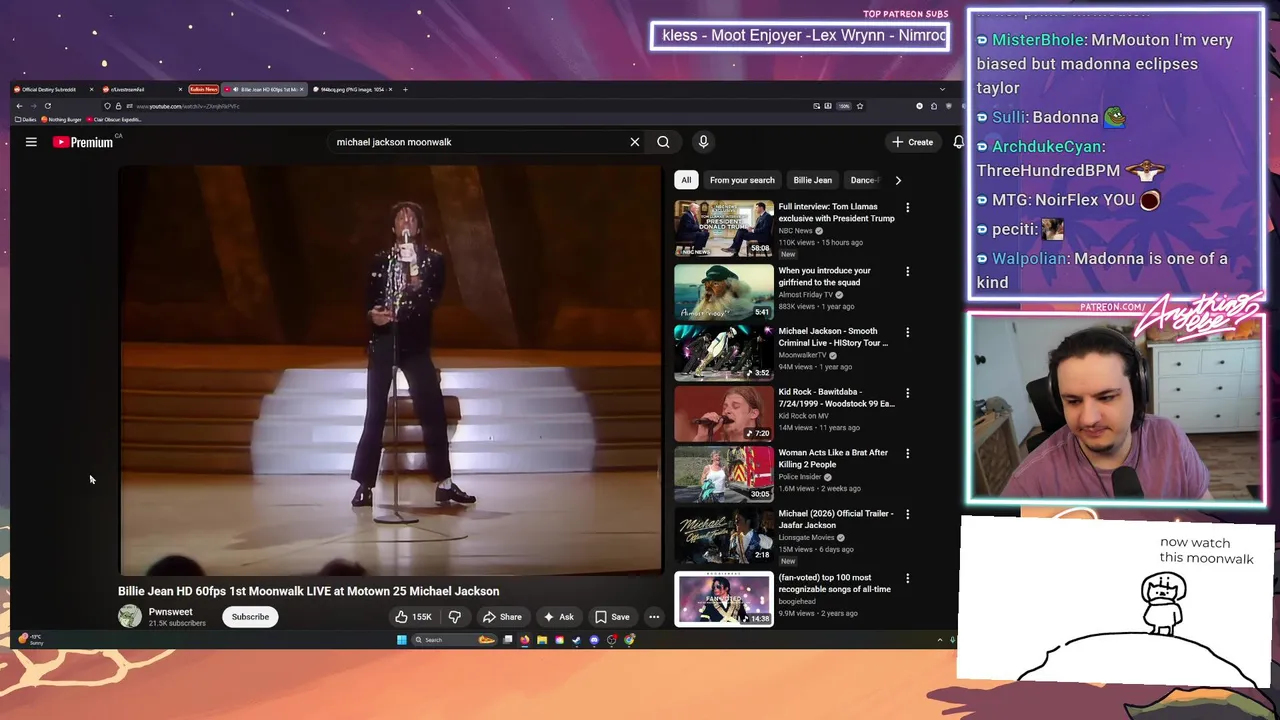The height and width of the screenshot is (720, 1280).
Task: Open more actions ellipsis under video
Action: pyautogui.click(x=654, y=617)
